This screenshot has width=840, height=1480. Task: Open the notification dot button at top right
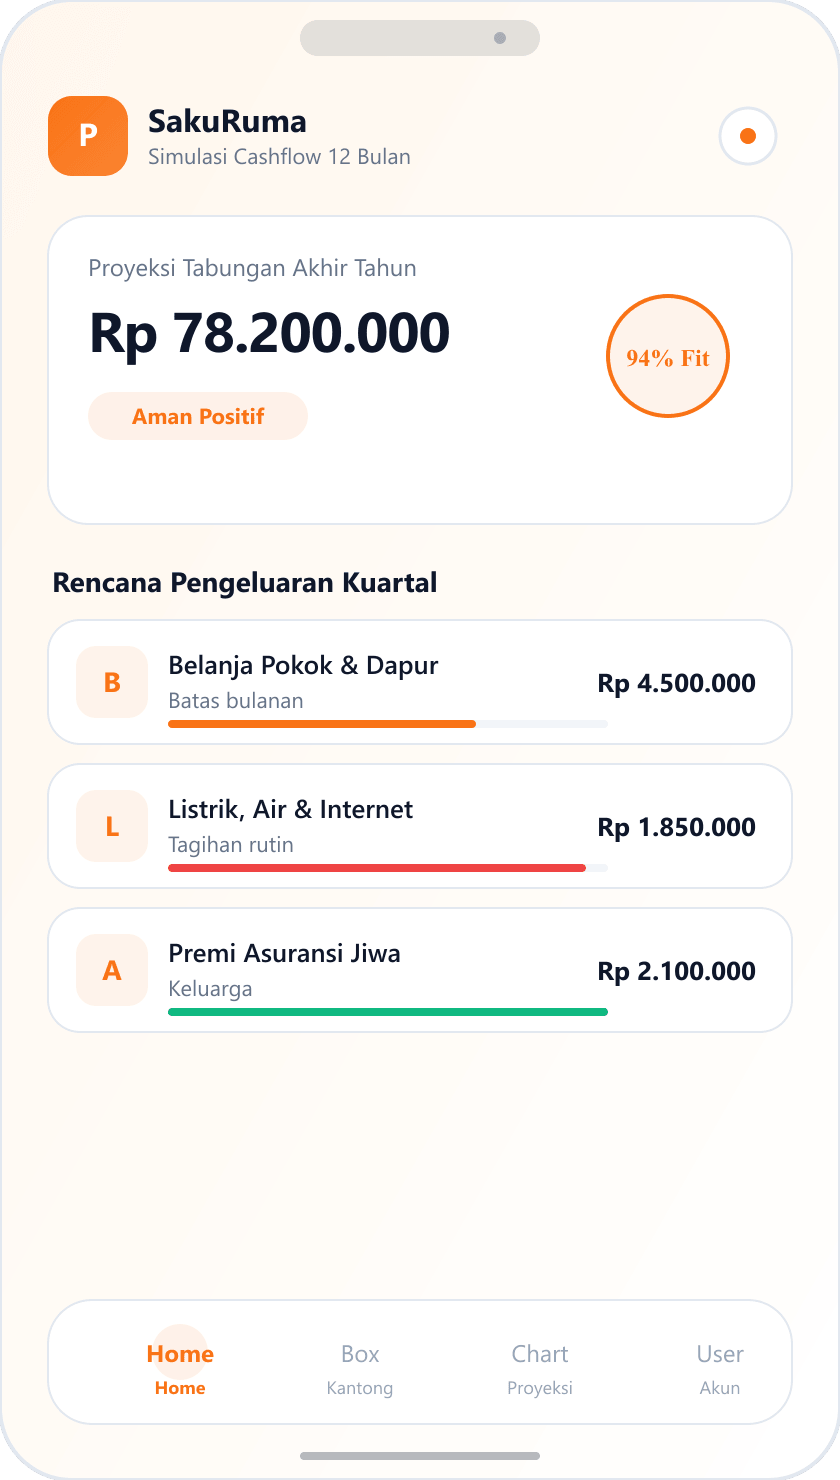(x=748, y=136)
